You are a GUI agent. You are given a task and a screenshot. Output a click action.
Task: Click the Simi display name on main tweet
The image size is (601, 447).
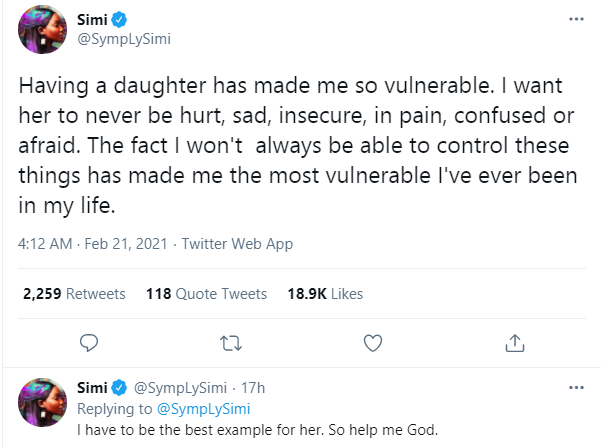point(92,19)
